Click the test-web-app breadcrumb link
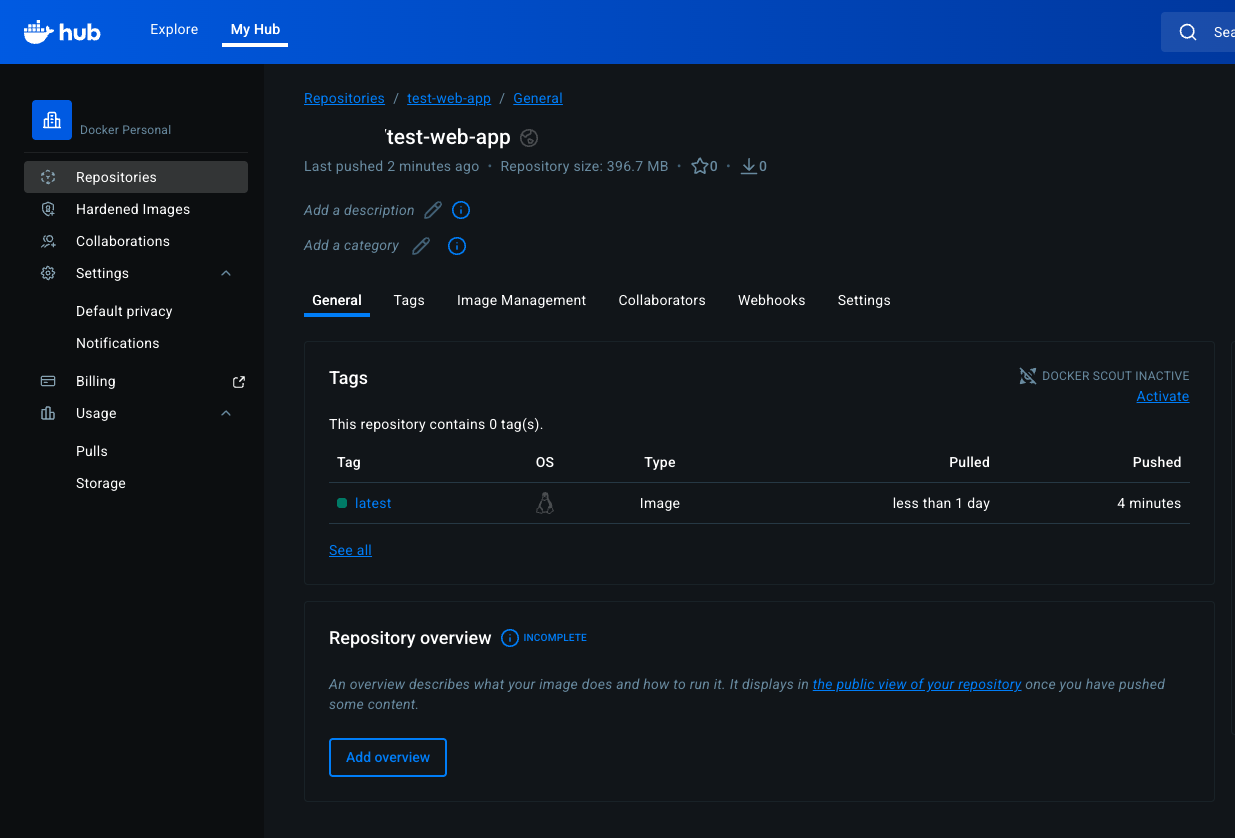1235x838 pixels. click(449, 98)
